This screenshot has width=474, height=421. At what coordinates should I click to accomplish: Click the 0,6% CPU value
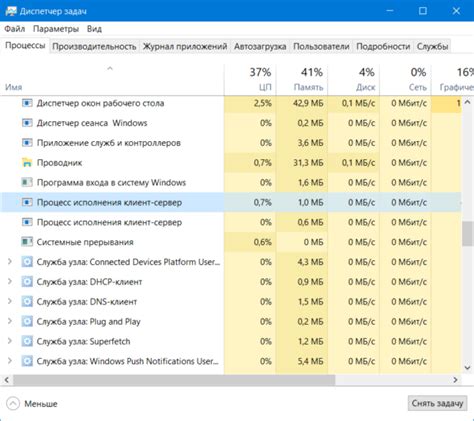[x=263, y=242]
